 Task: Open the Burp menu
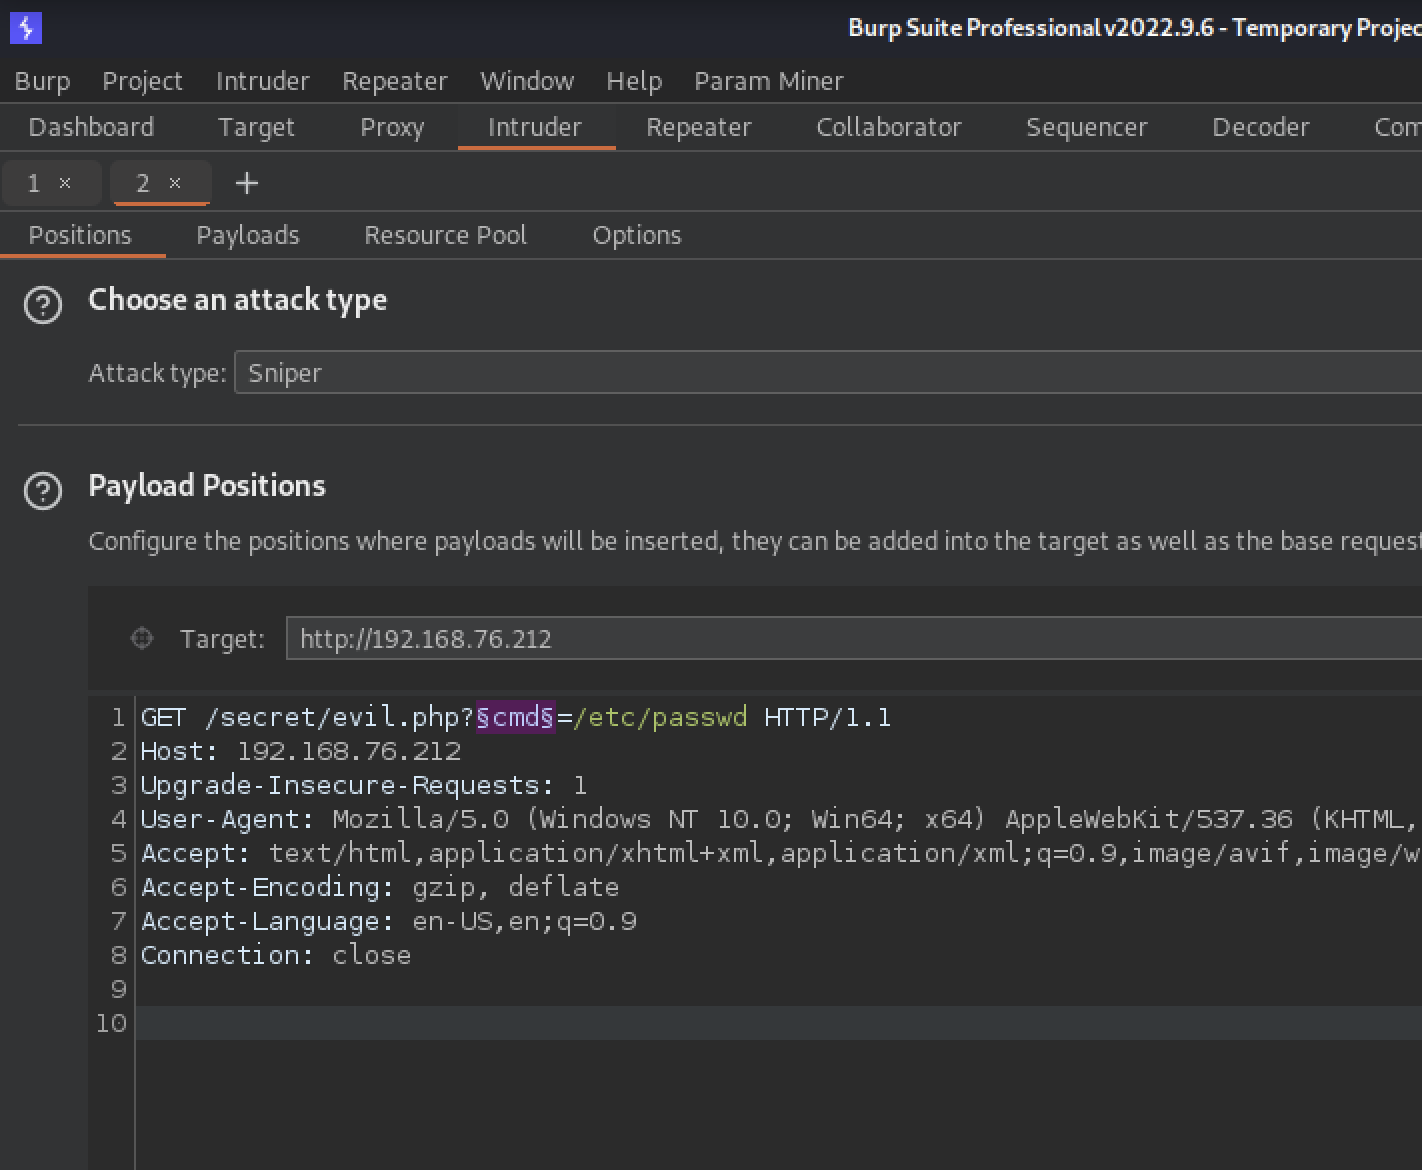(x=42, y=81)
